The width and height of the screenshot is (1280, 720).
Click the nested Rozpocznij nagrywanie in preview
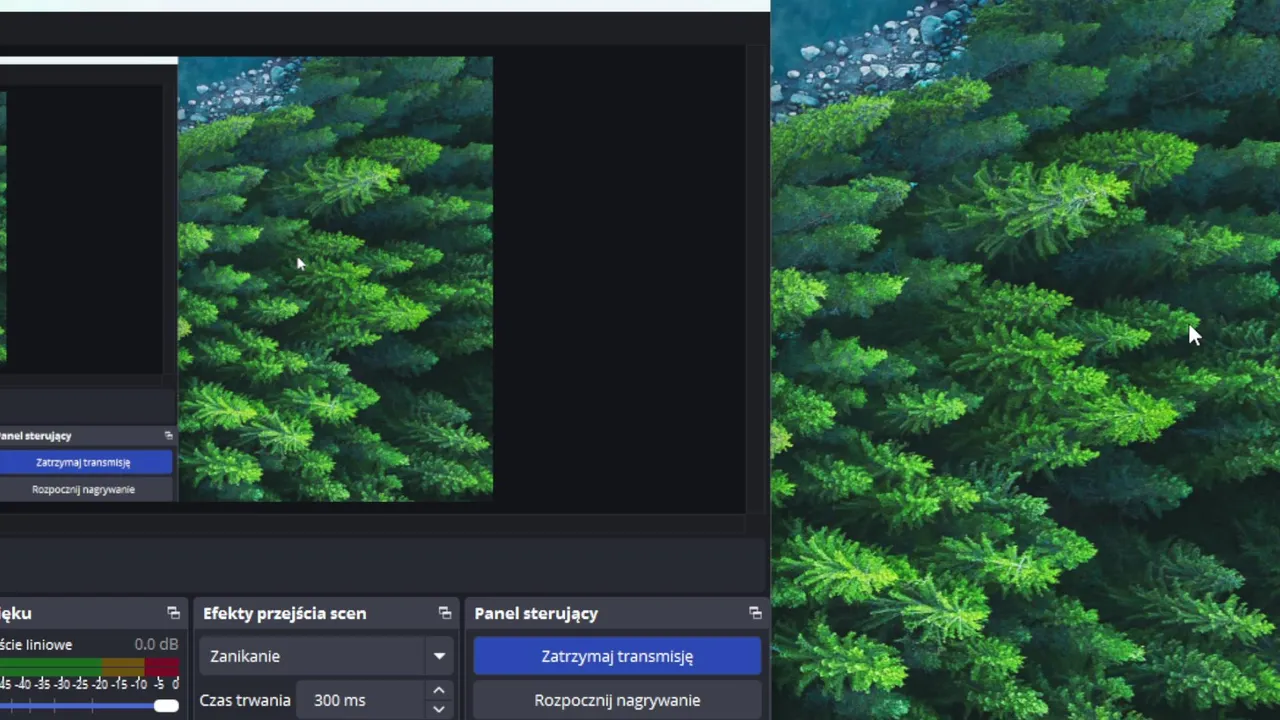point(86,489)
